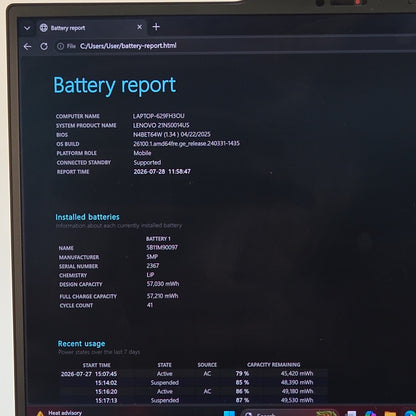Click the full charge capacity value 57,210 mWh
The image size is (416, 416).
coord(163,296)
